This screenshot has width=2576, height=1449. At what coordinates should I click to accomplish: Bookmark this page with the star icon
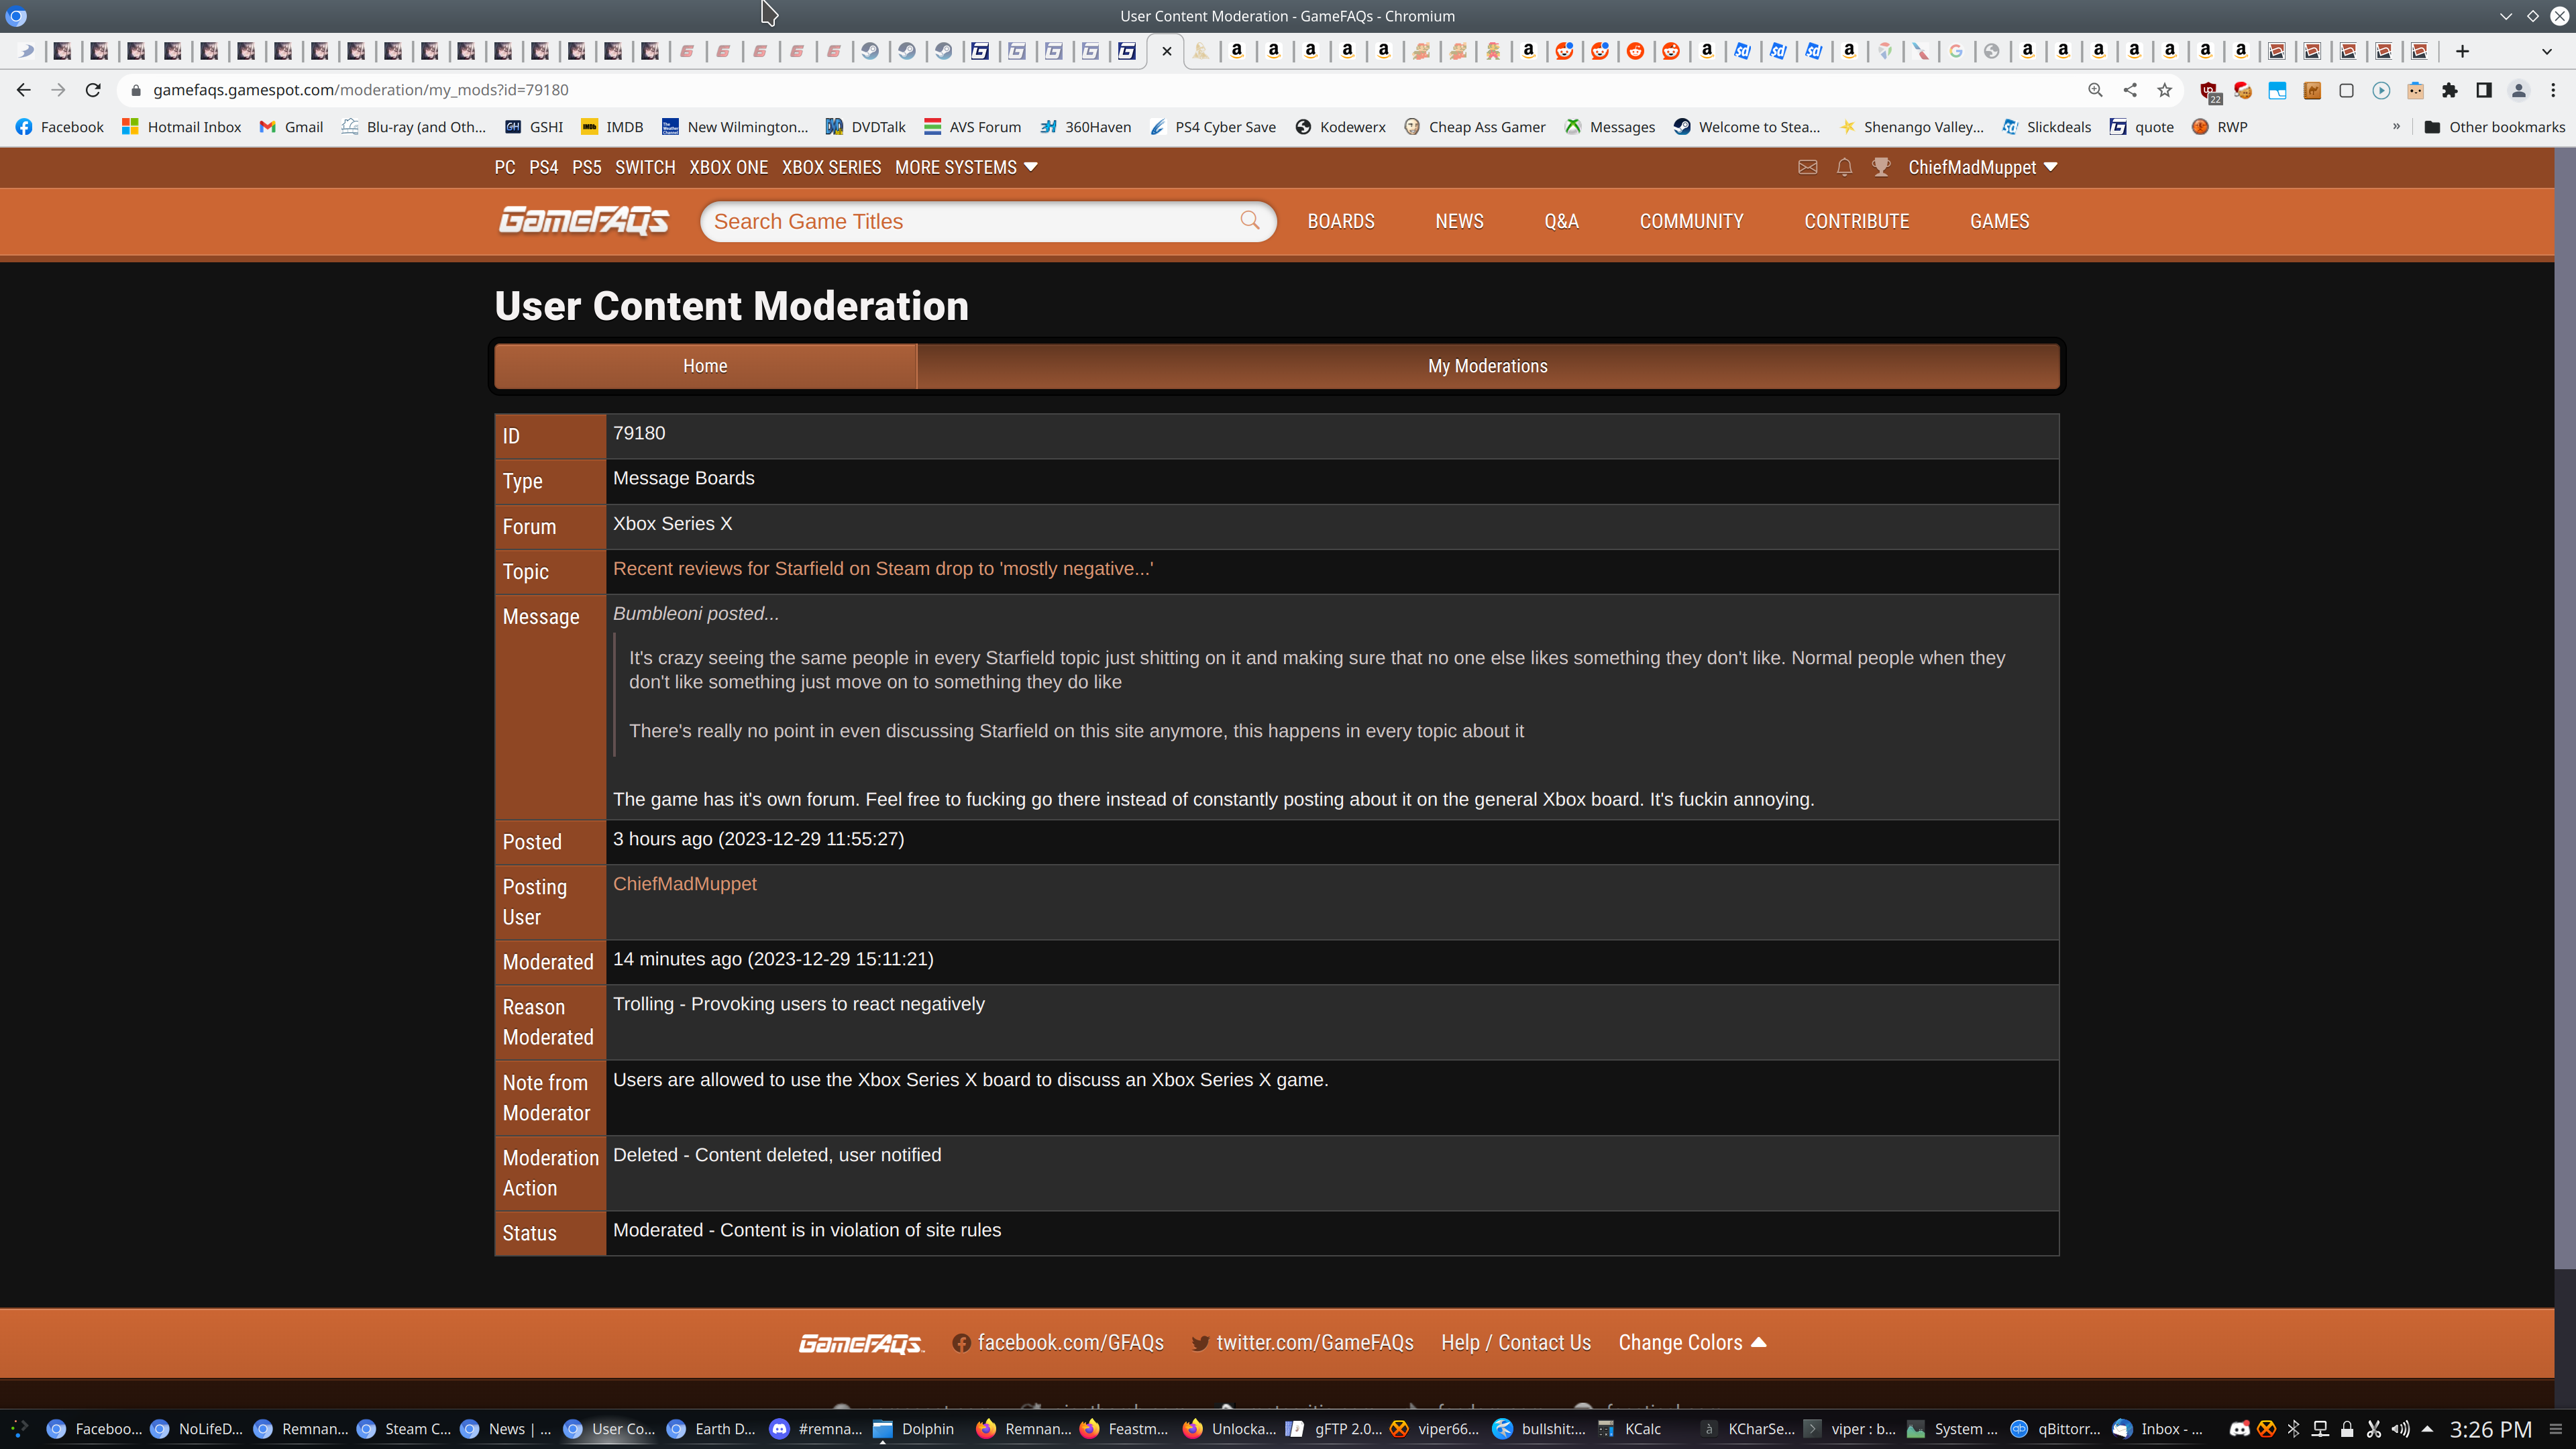pos(2164,90)
